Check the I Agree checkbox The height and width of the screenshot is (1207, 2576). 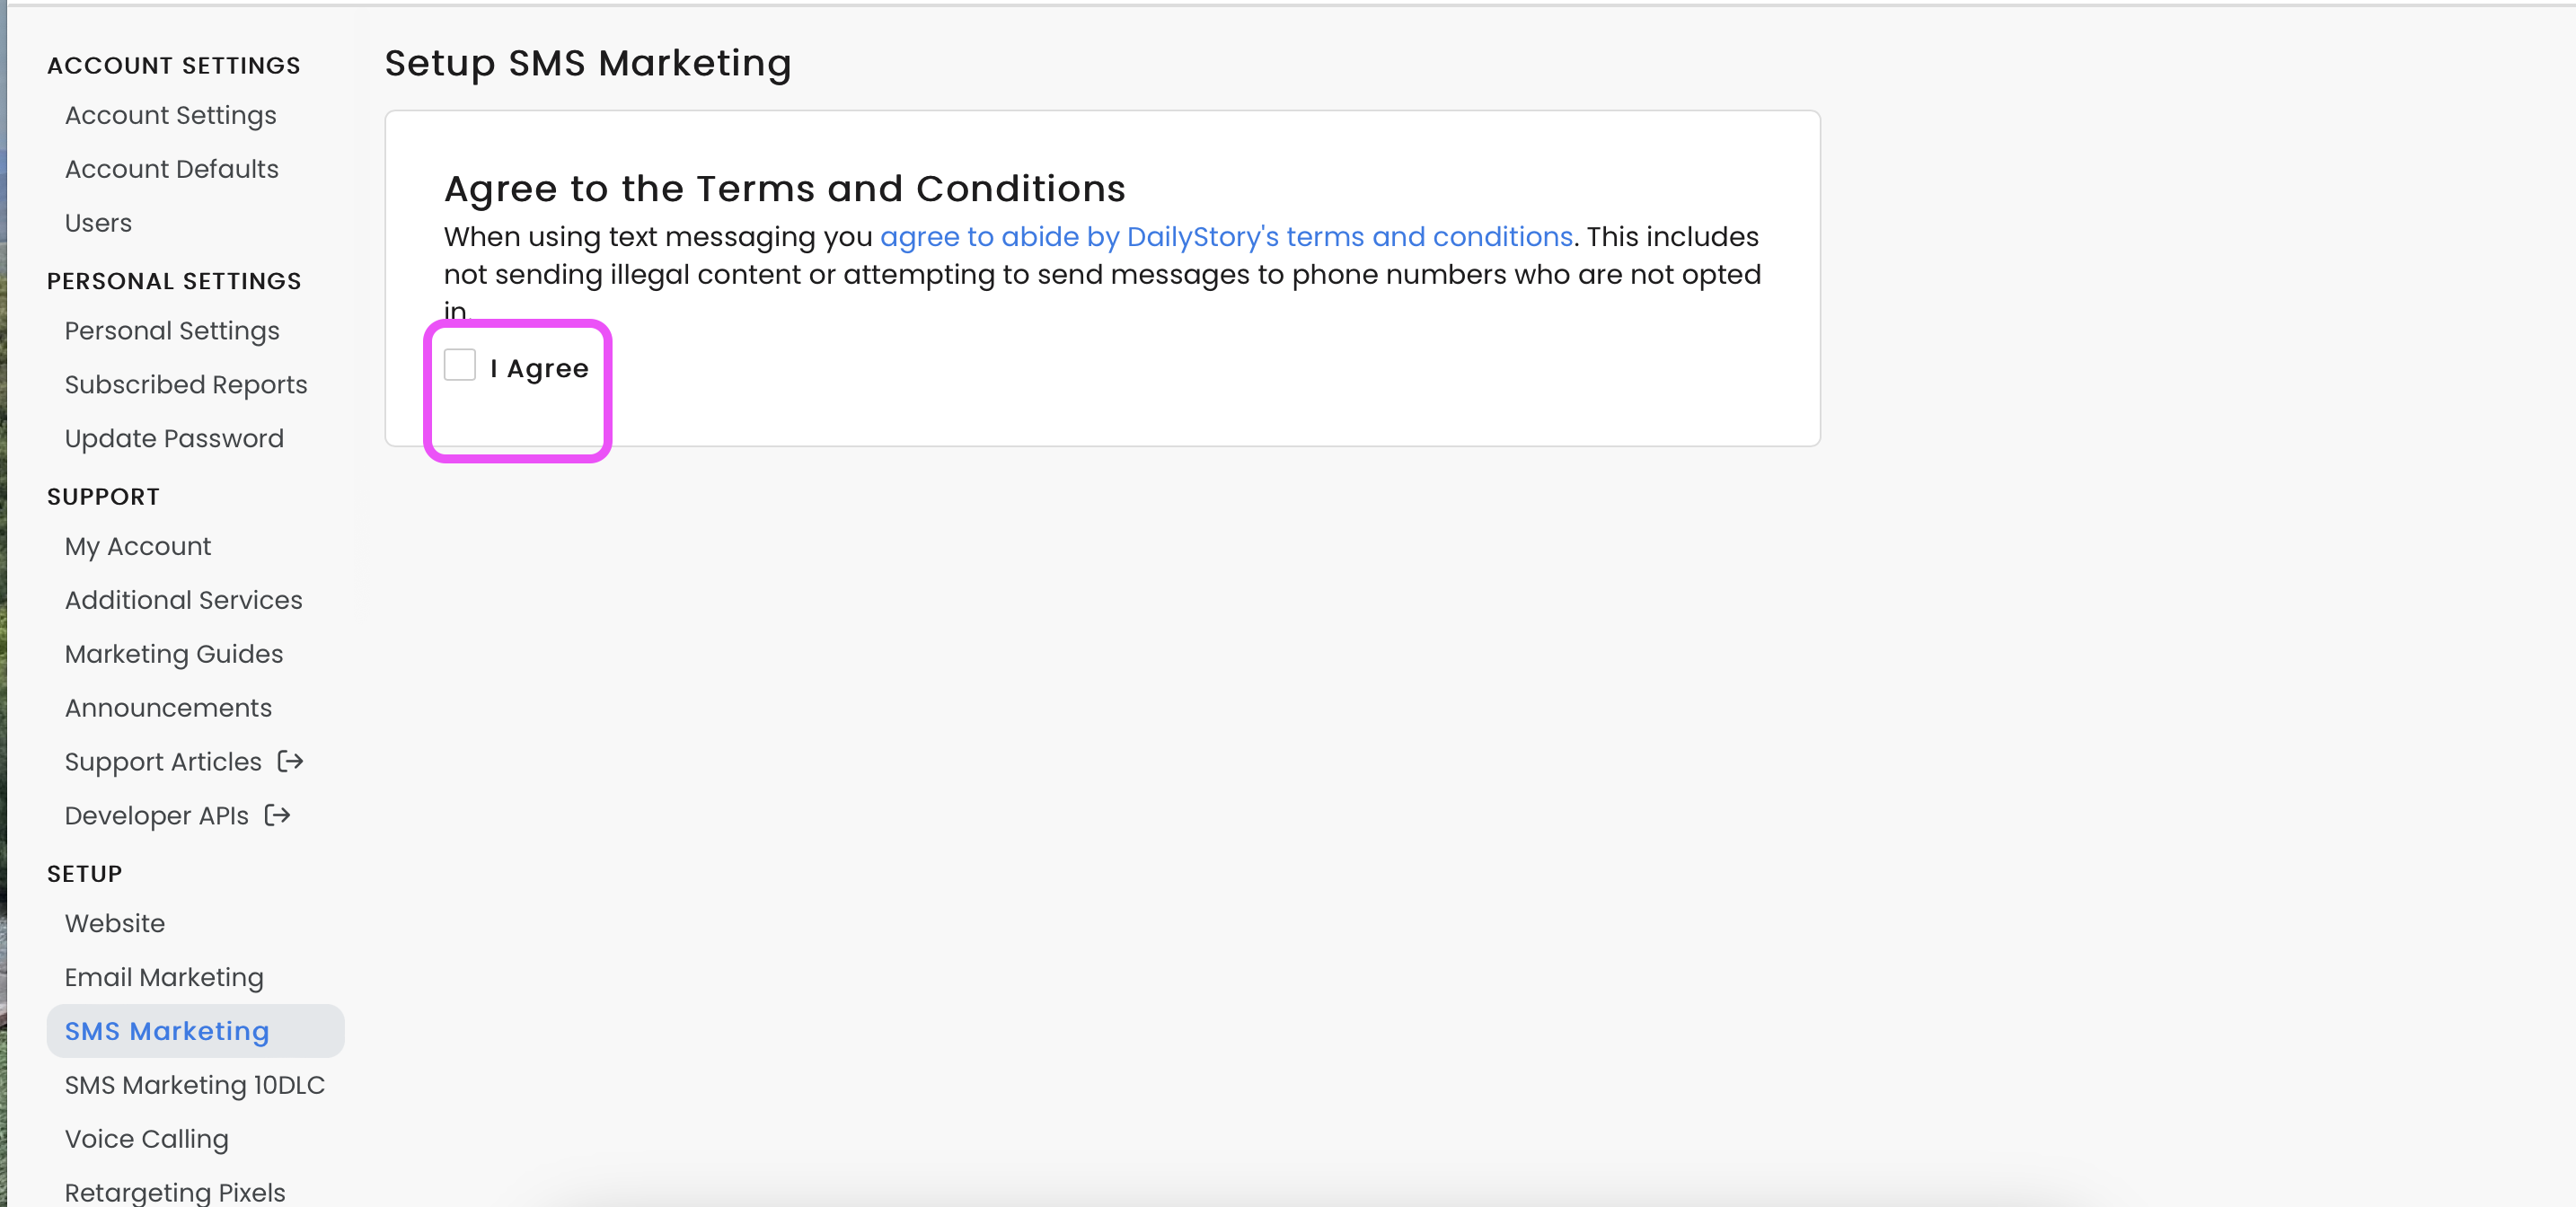460,366
